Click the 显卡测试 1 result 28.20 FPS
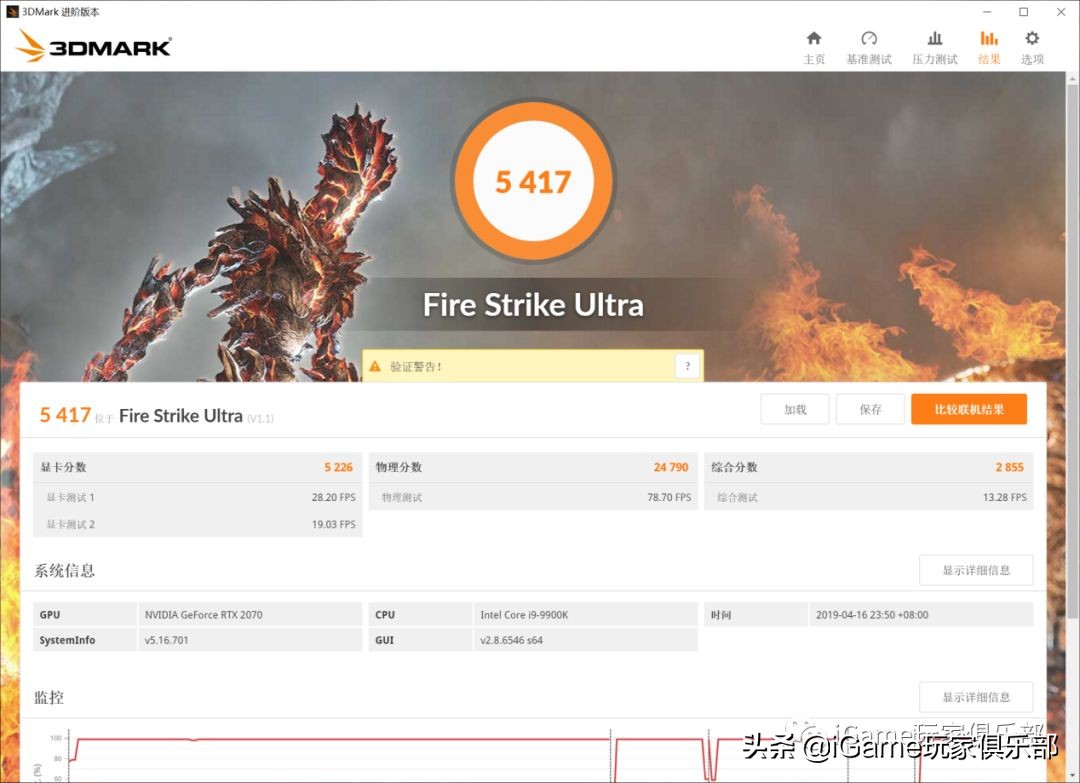This screenshot has height=783, width=1080. 333,497
